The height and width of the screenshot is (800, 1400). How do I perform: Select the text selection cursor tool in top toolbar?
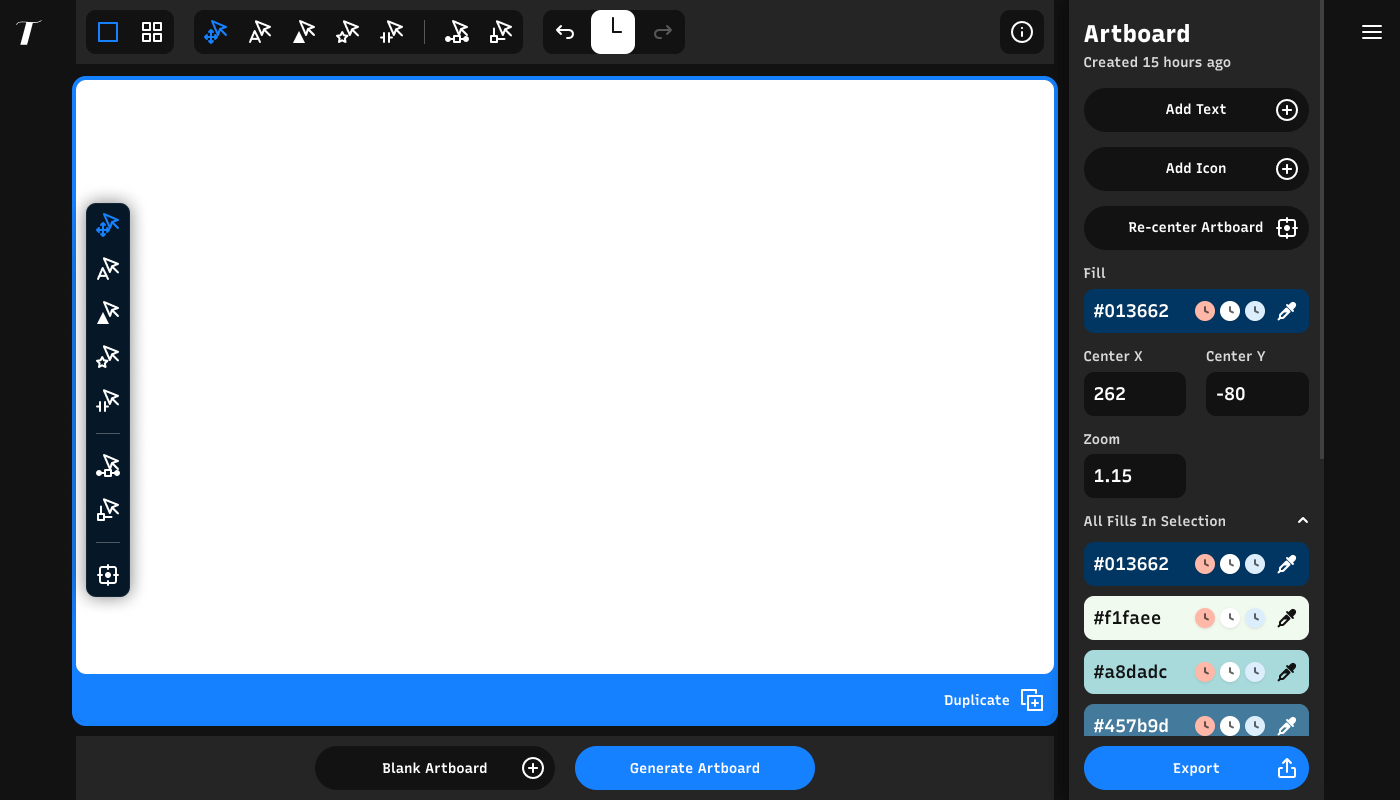point(260,32)
